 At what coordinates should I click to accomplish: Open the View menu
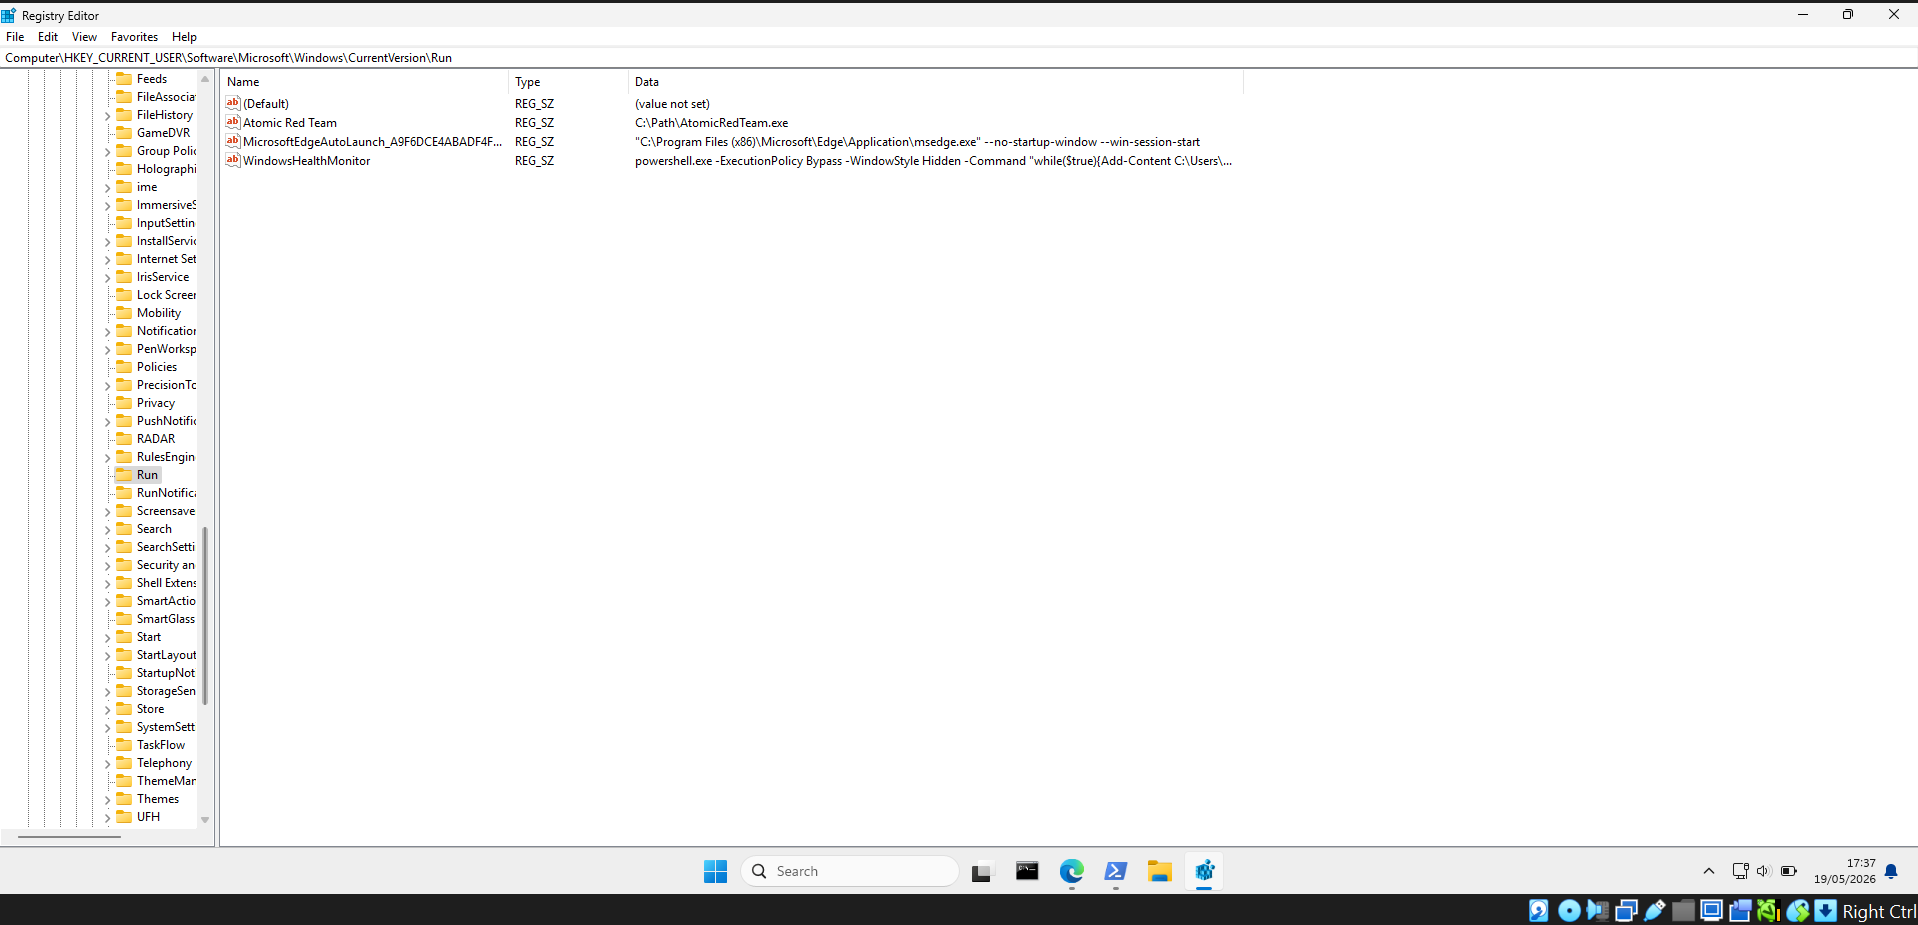point(84,37)
